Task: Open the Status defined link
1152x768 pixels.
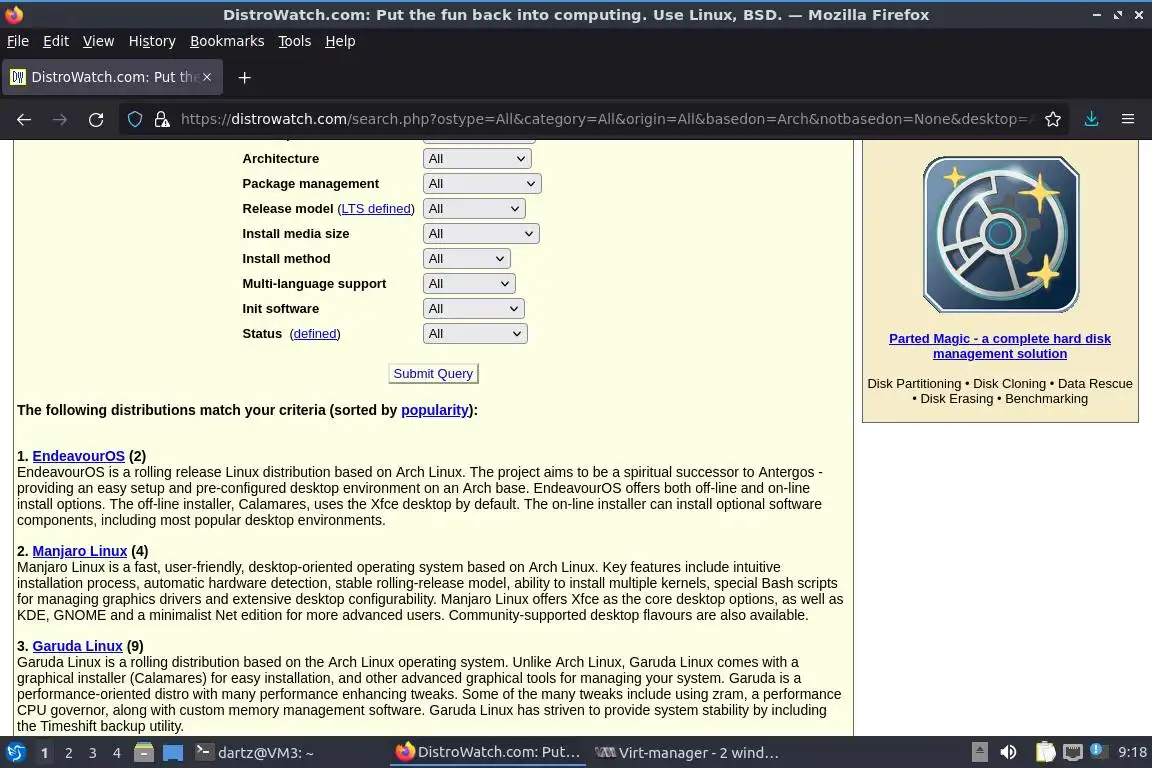Action: point(314,334)
